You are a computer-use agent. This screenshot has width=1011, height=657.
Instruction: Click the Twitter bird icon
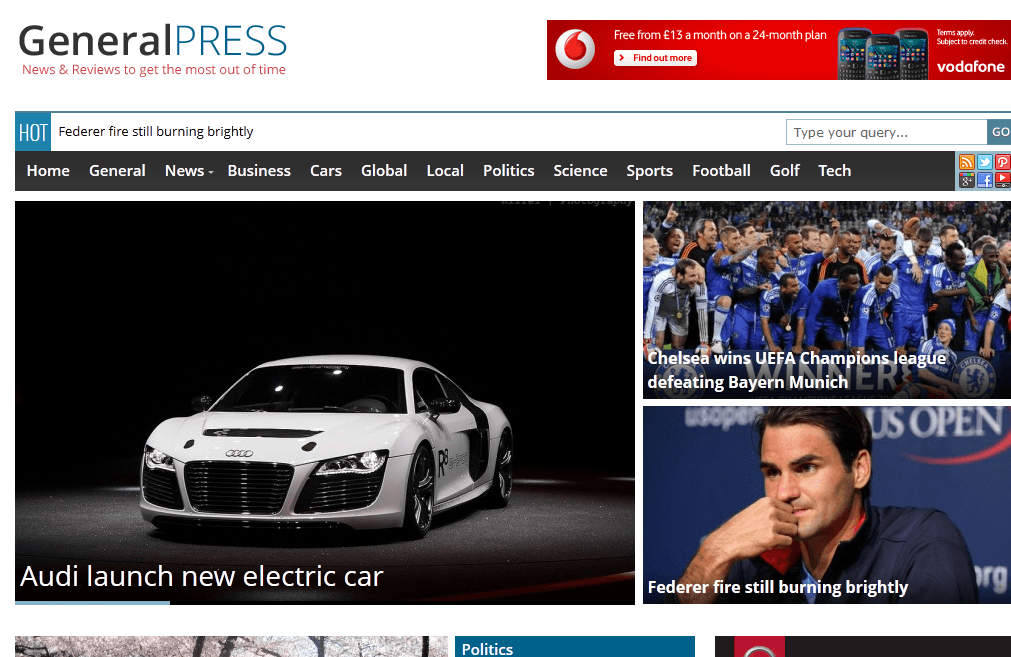(985, 162)
